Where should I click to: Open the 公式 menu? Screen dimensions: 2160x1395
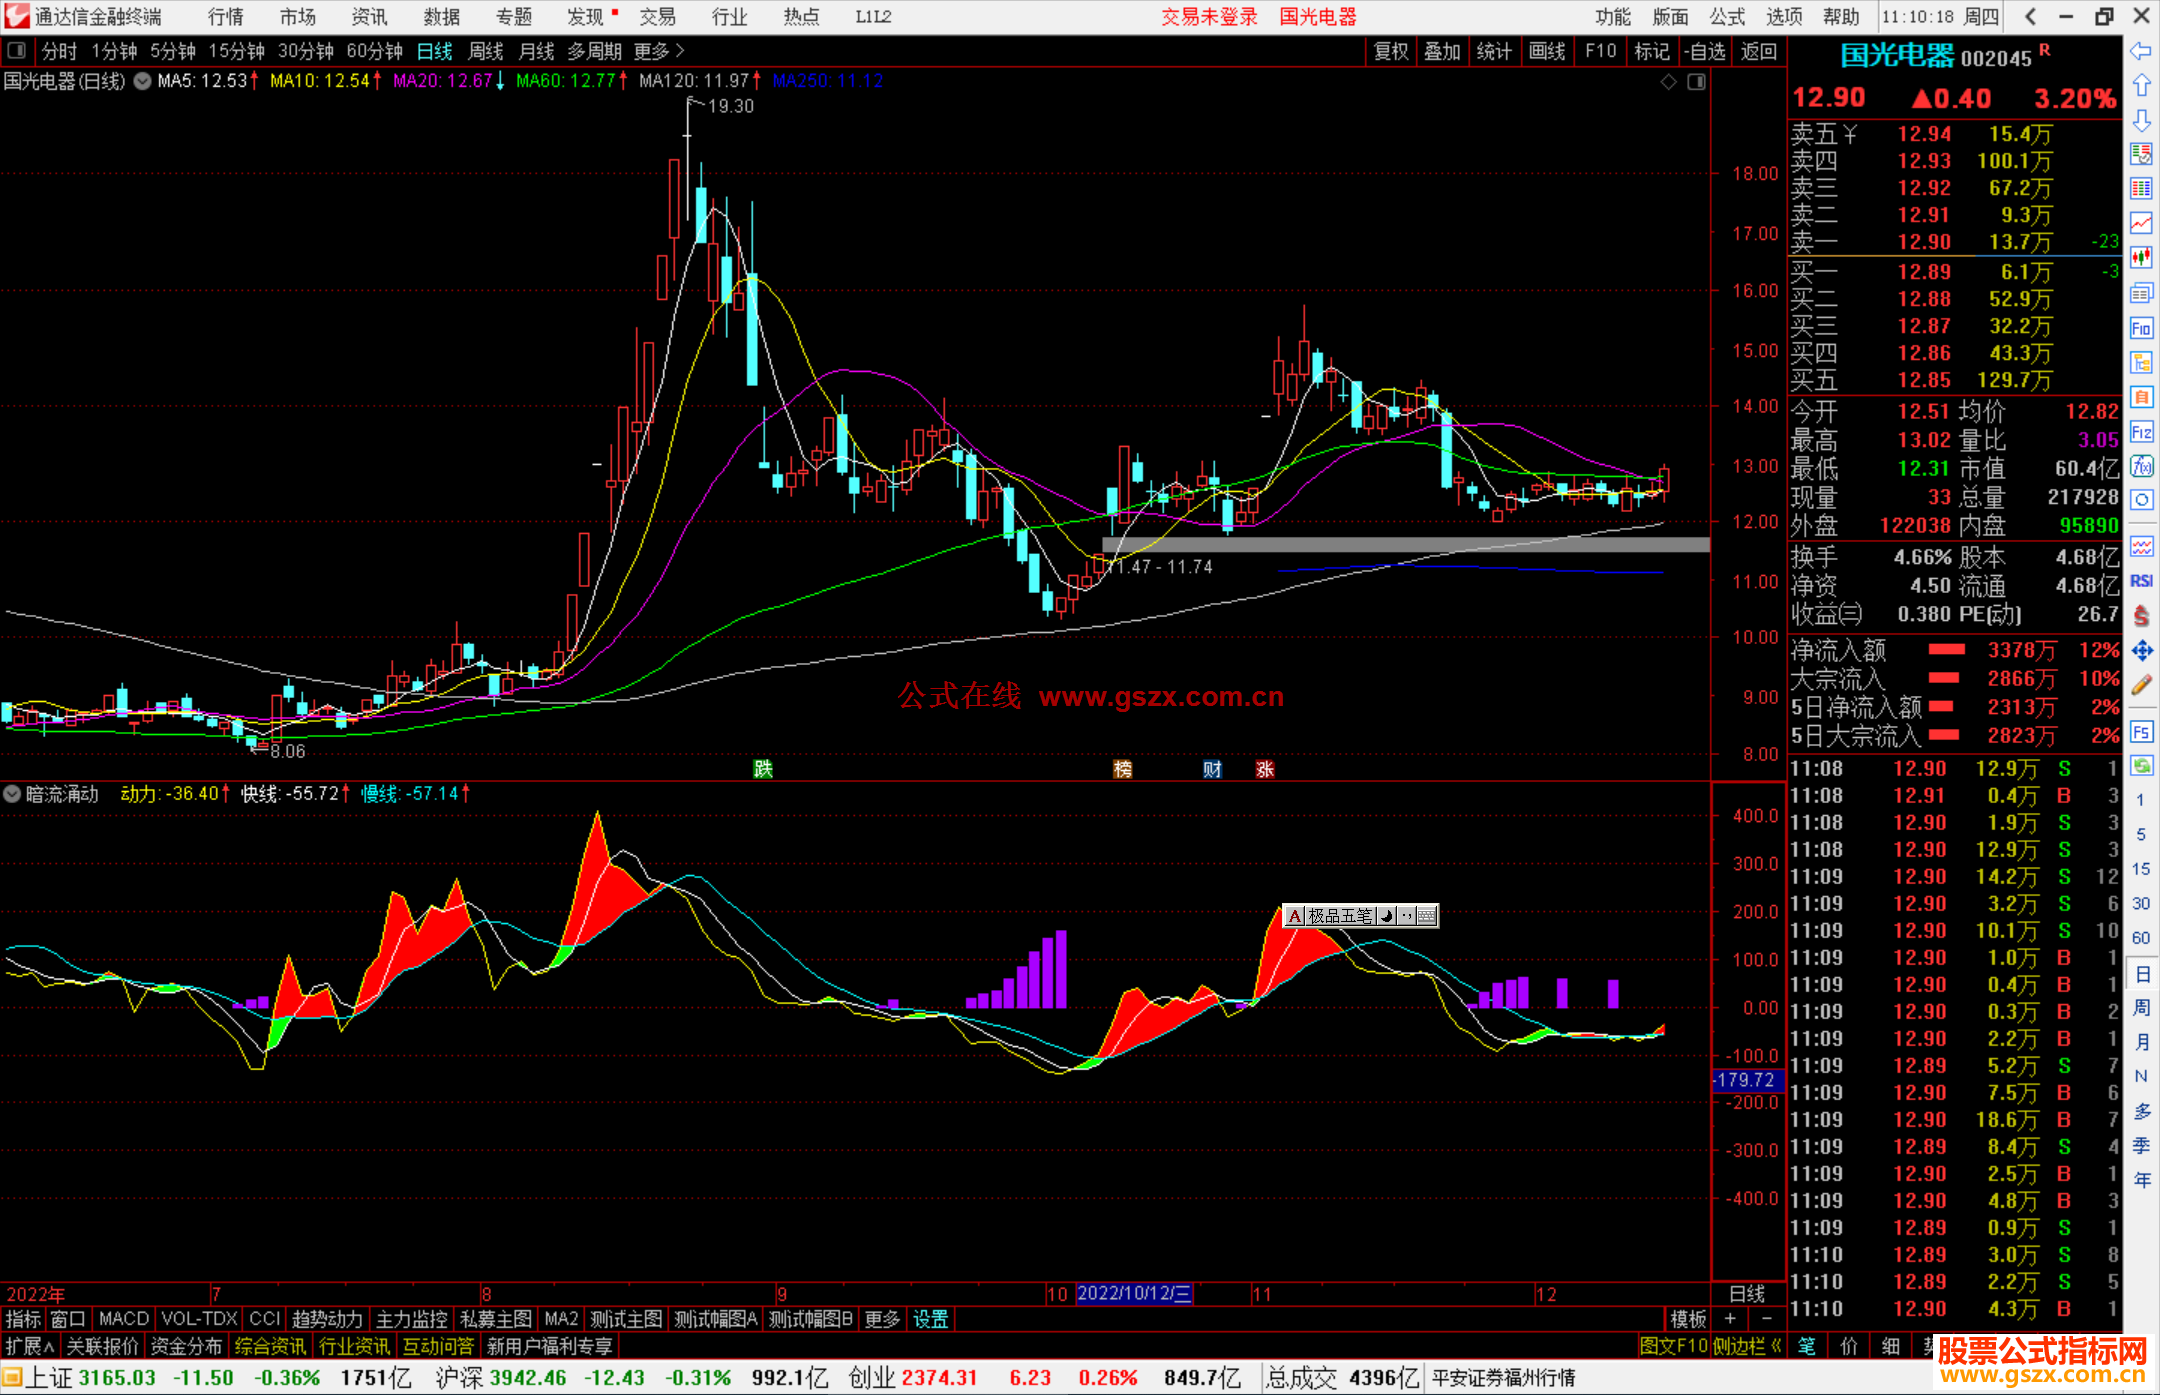click(1726, 17)
